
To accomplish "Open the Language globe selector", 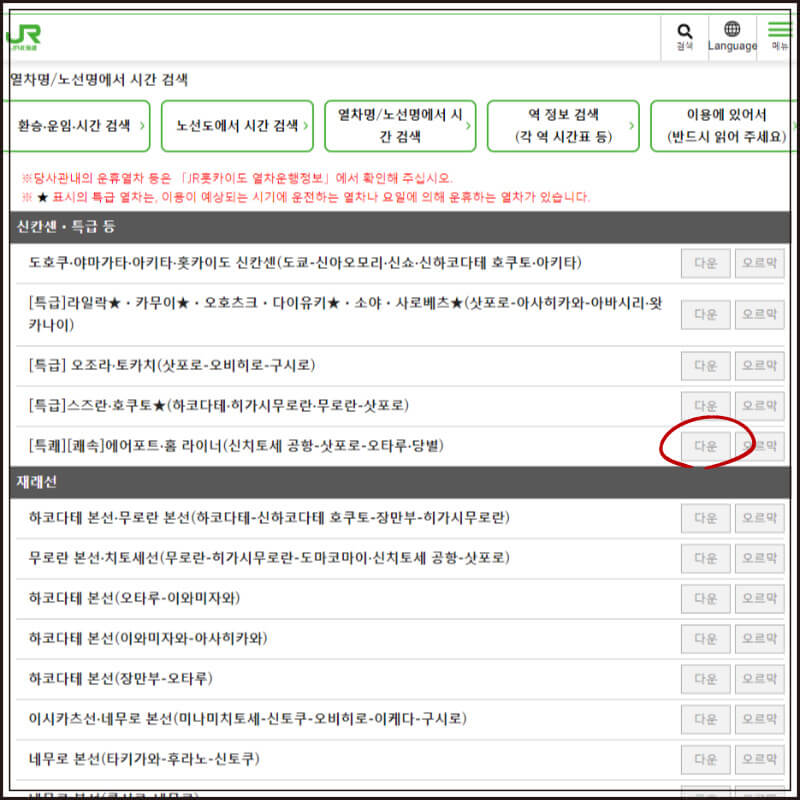I will tap(732, 37).
